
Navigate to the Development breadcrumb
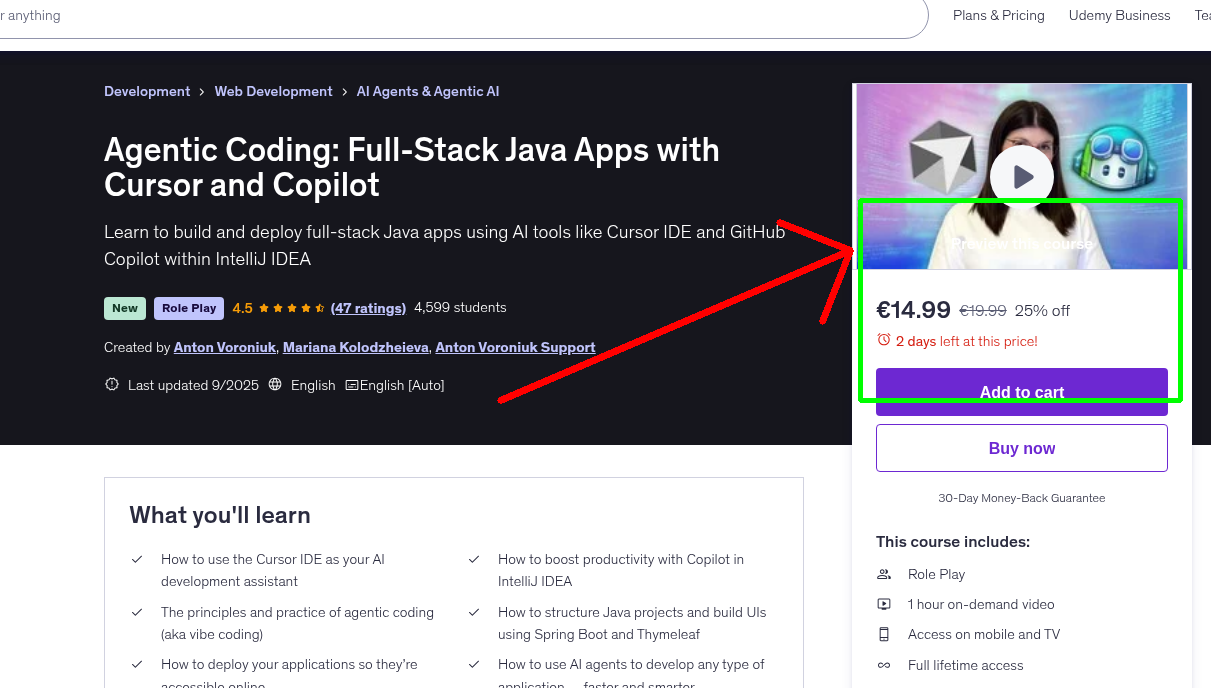(x=147, y=91)
